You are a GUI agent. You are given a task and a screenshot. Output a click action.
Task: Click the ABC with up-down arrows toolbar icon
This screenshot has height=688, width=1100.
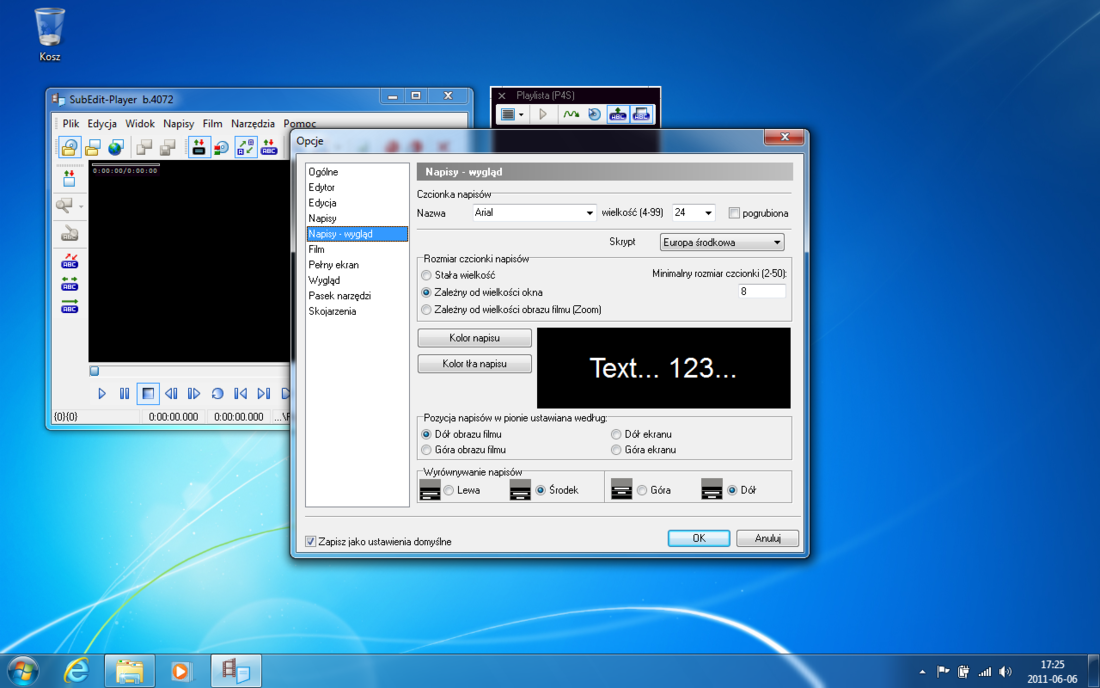pyautogui.click(x=269, y=147)
